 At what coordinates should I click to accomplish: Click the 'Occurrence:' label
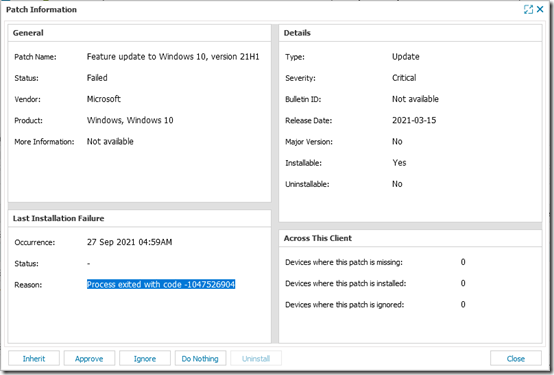click(35, 242)
